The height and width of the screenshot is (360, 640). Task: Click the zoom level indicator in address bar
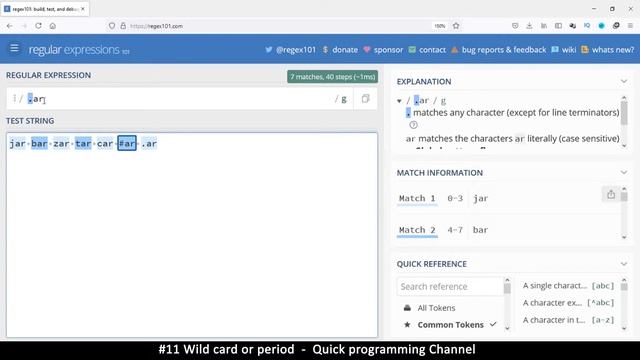pos(440,26)
